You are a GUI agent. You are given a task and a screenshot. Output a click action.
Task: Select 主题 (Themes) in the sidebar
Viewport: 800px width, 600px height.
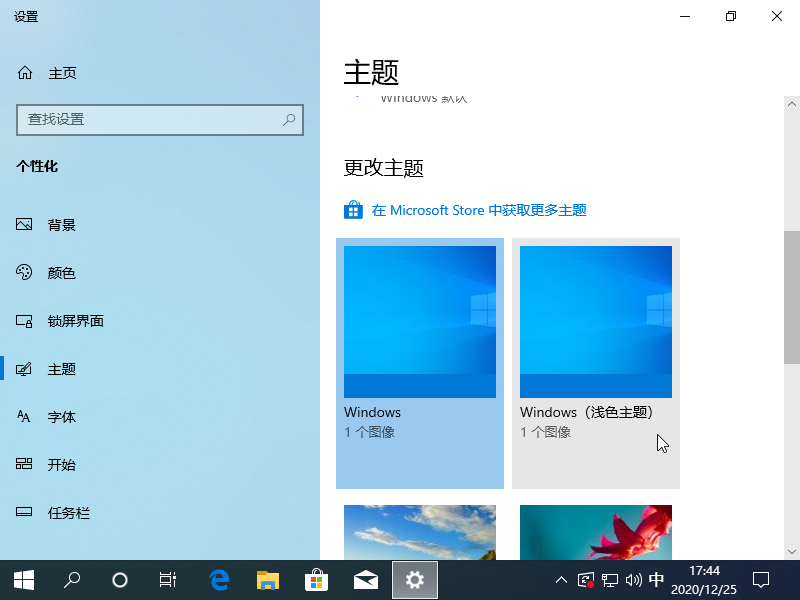point(60,368)
